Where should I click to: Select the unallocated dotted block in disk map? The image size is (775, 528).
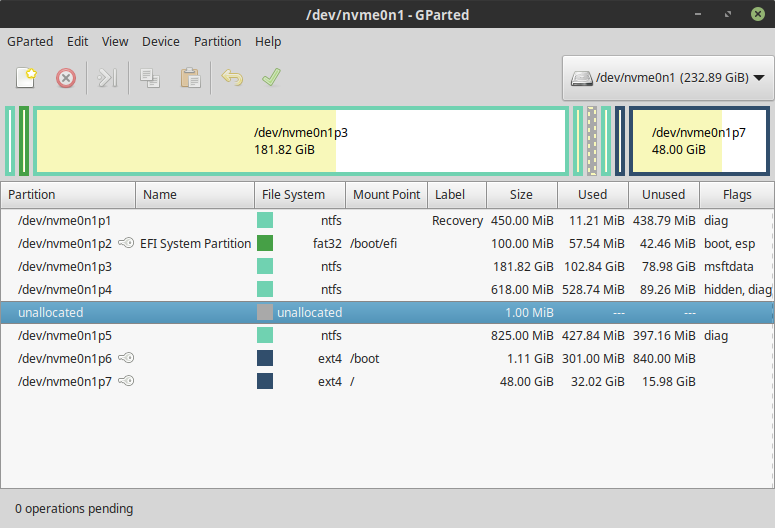pos(592,141)
